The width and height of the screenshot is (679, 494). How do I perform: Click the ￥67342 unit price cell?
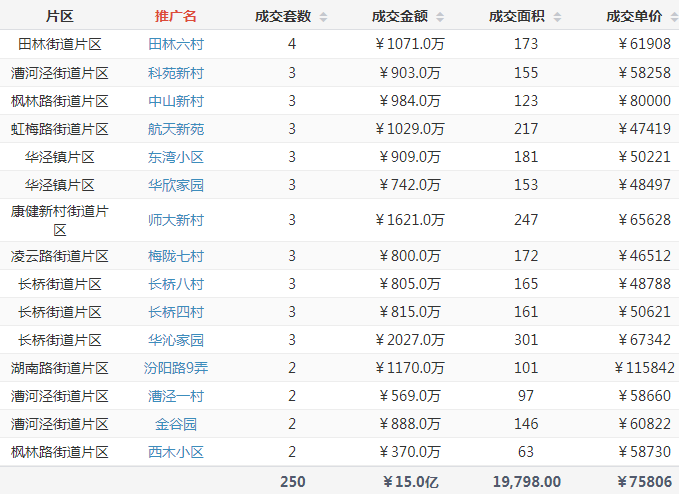click(644, 340)
